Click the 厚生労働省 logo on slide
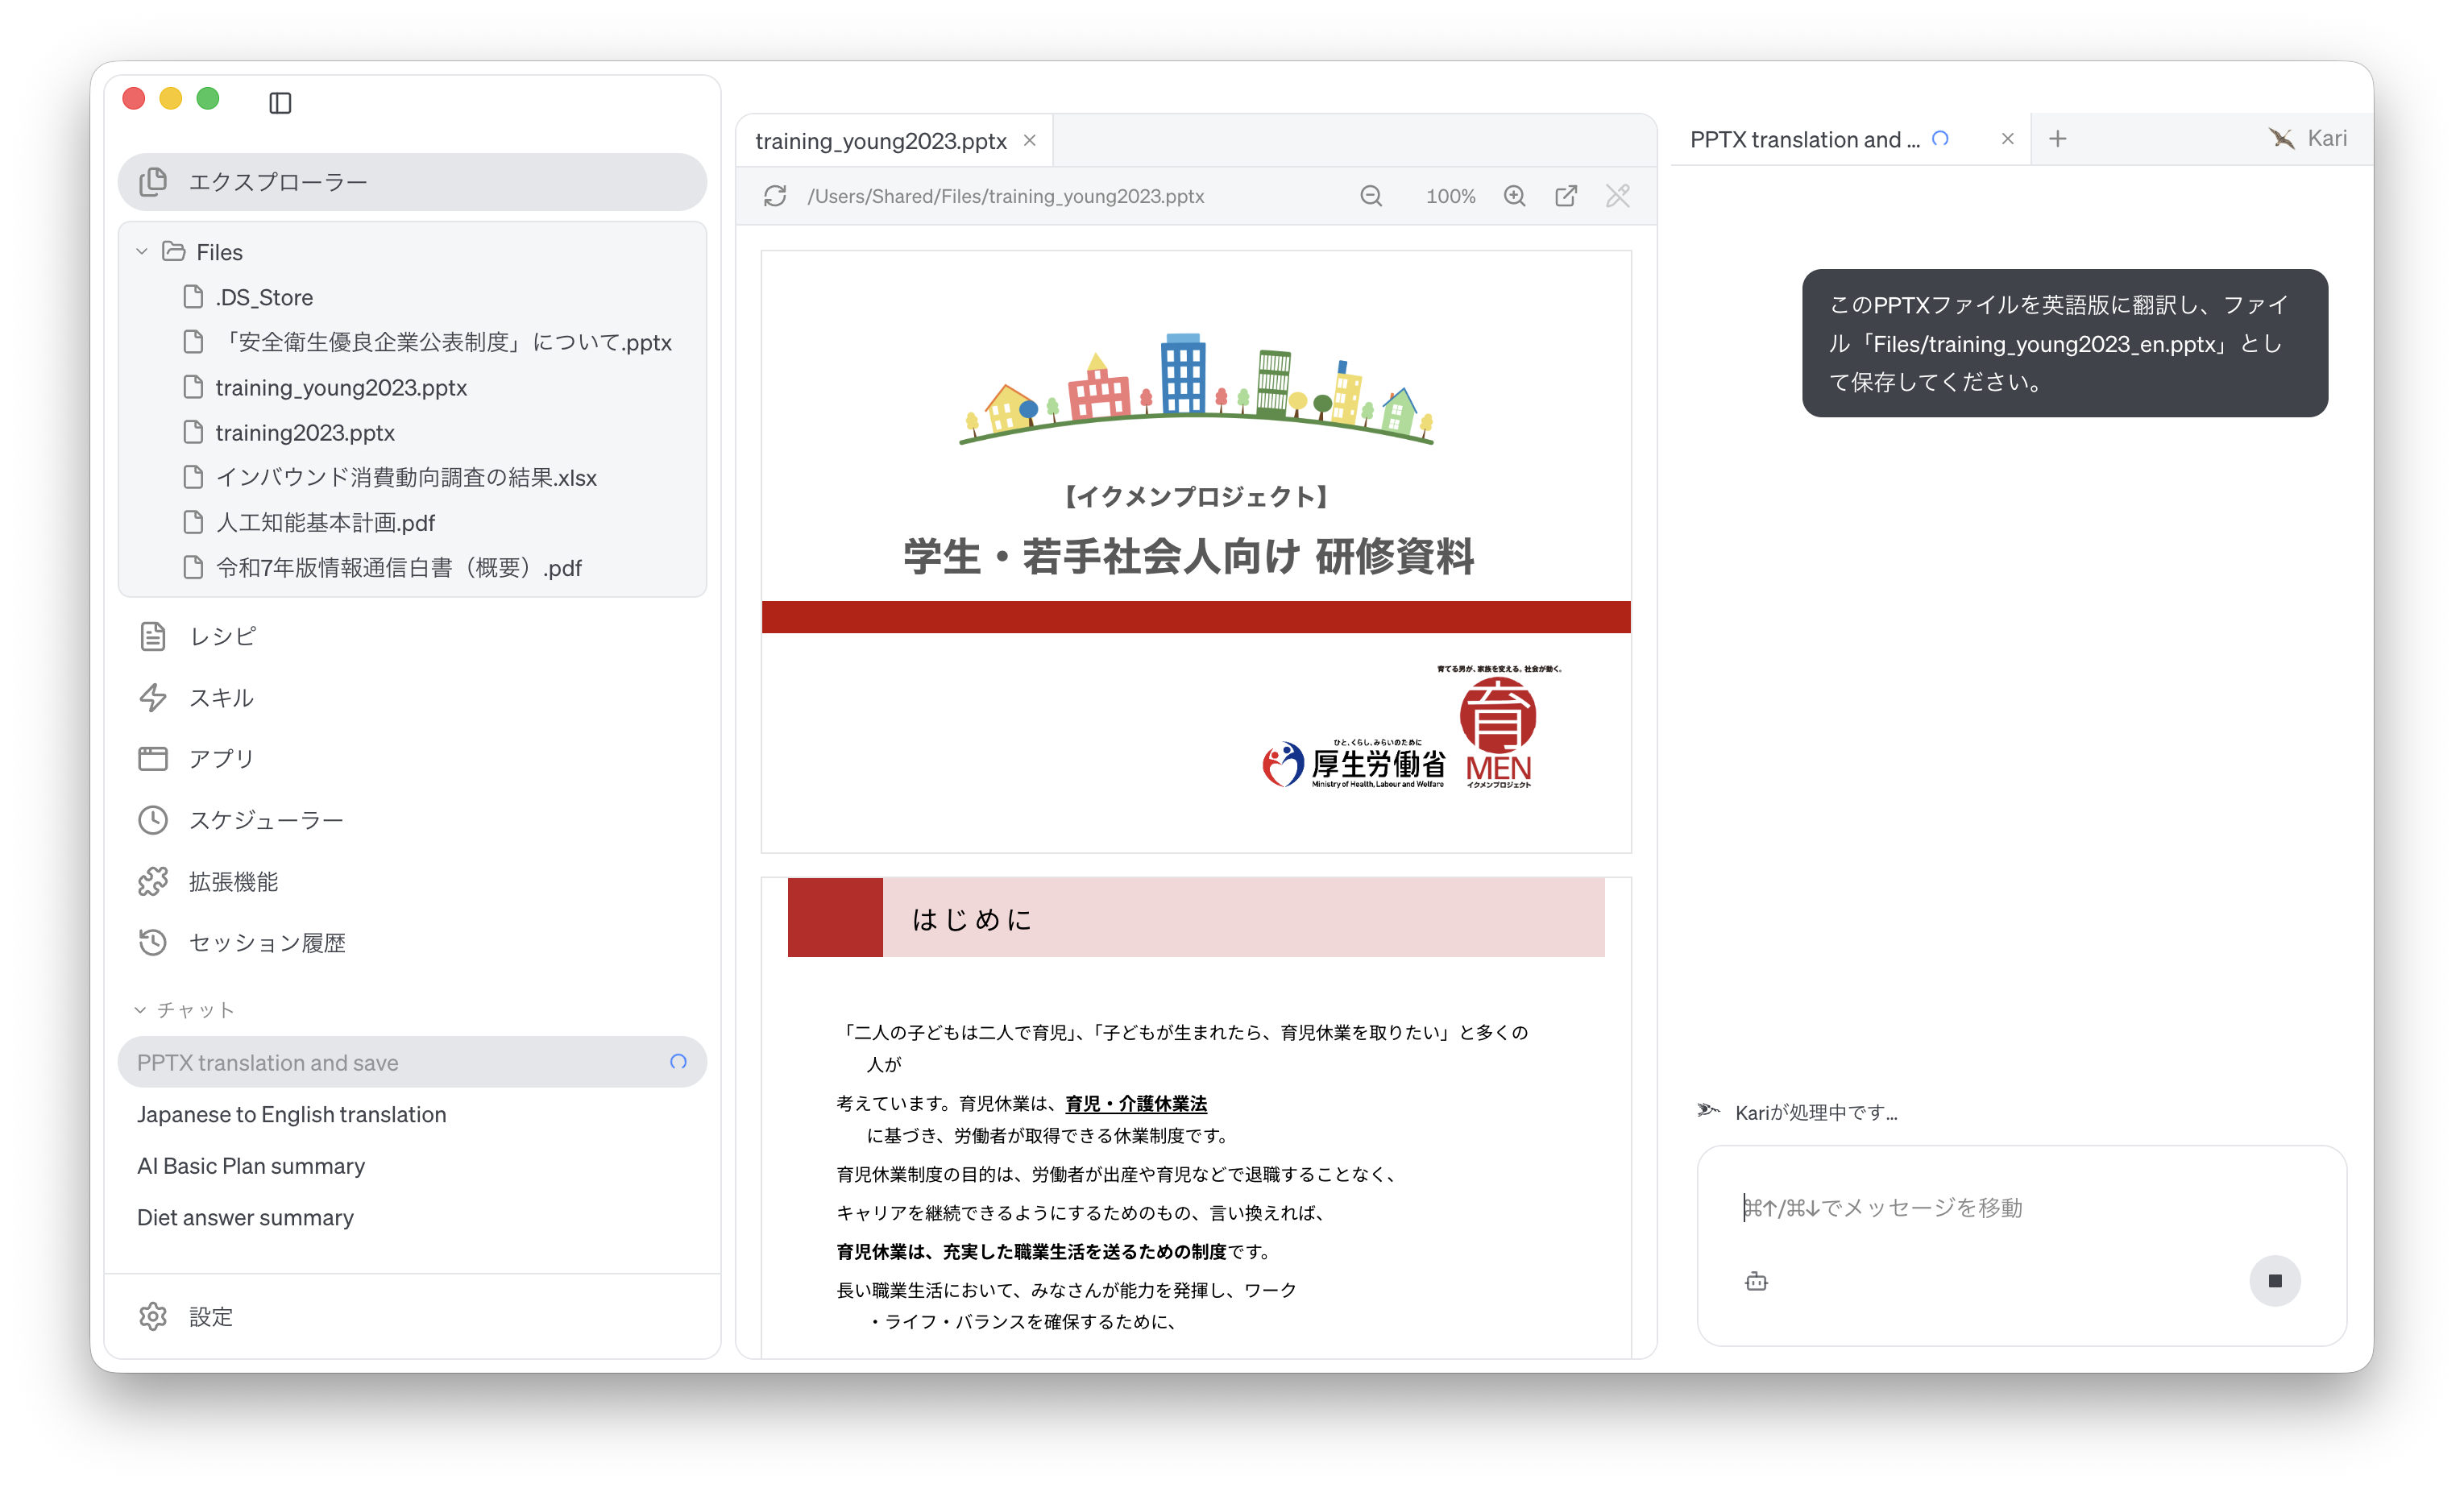Screen dimensions: 2464x1492 1354,765
